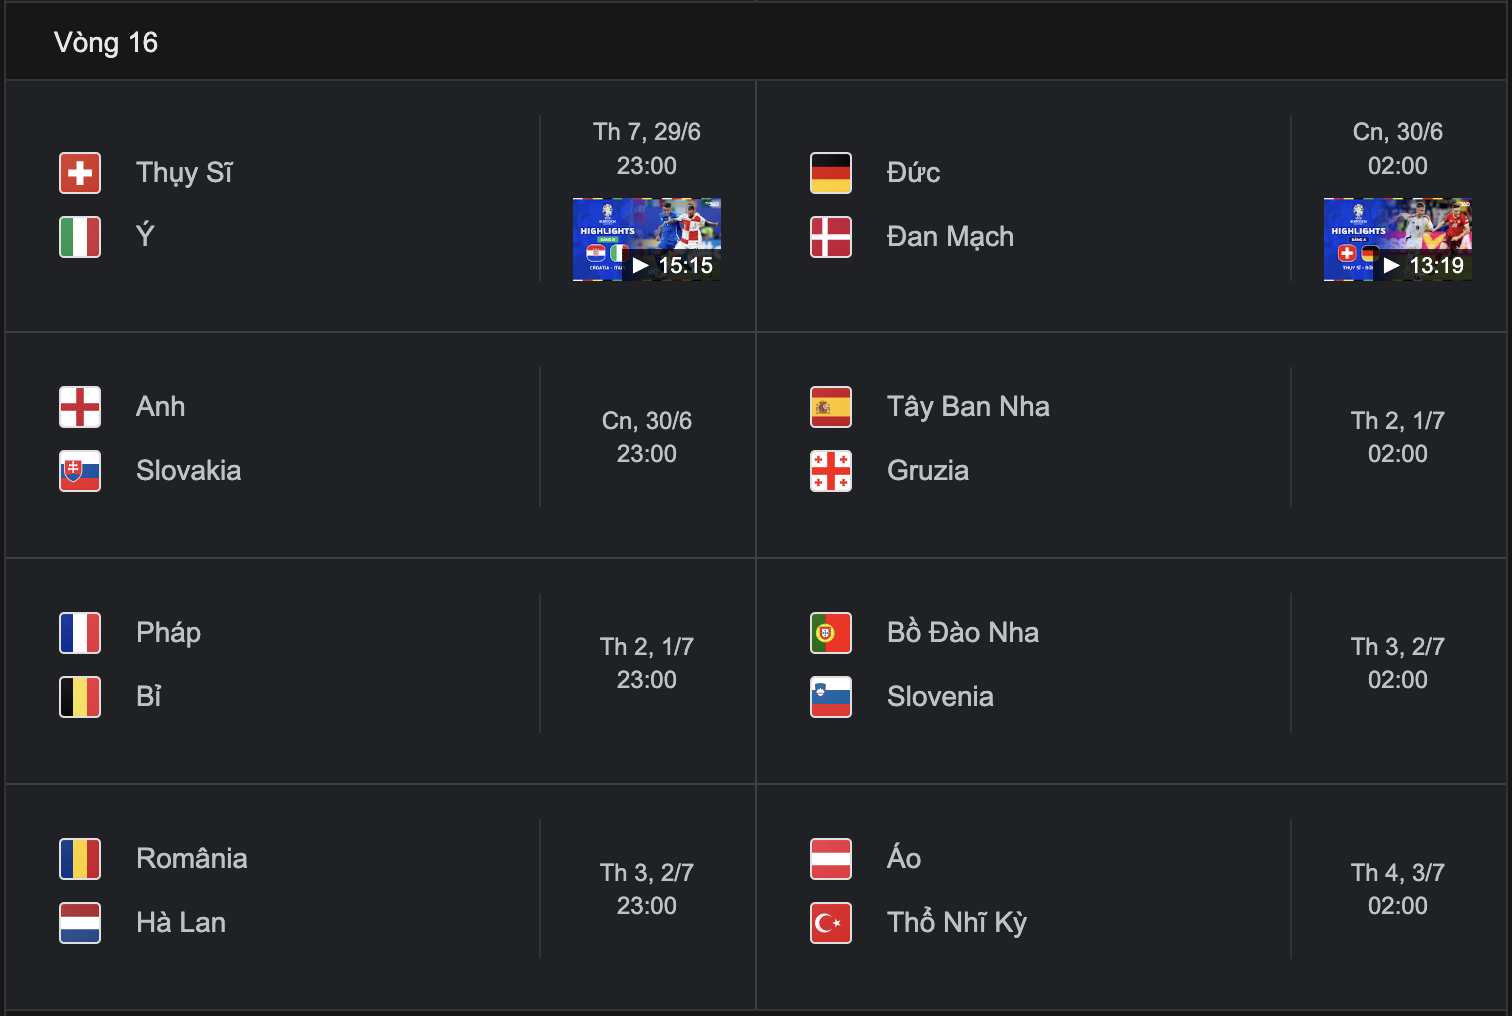Open the Bồ Đào Nha vs Slovenia match
The width and height of the screenshot is (1512, 1016).
coord(1132,671)
